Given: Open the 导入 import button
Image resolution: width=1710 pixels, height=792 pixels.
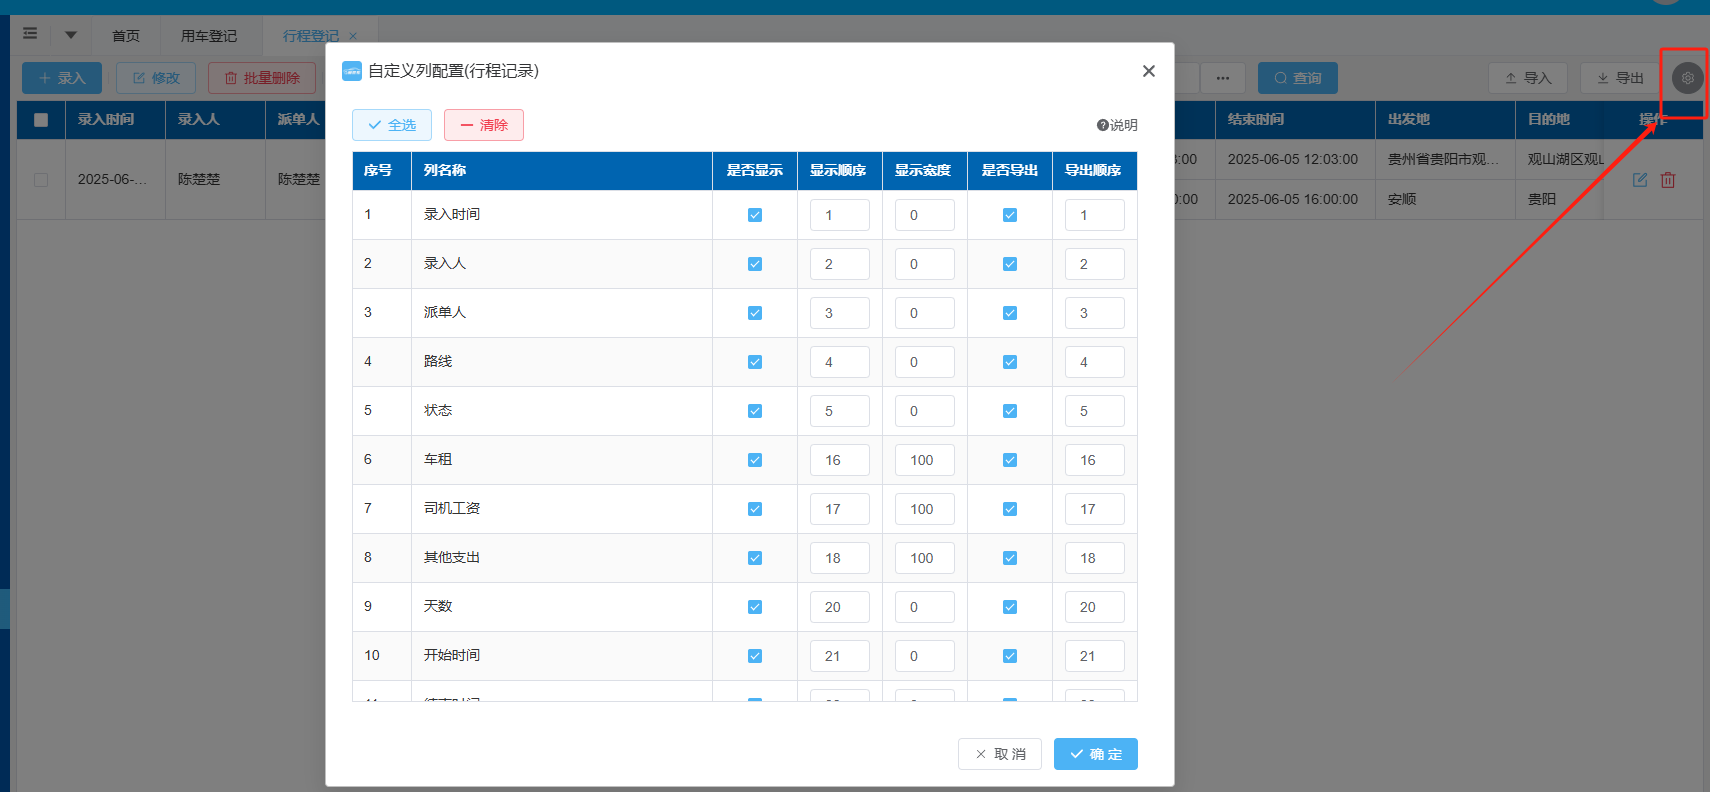Looking at the screenshot, I should coord(1528,78).
